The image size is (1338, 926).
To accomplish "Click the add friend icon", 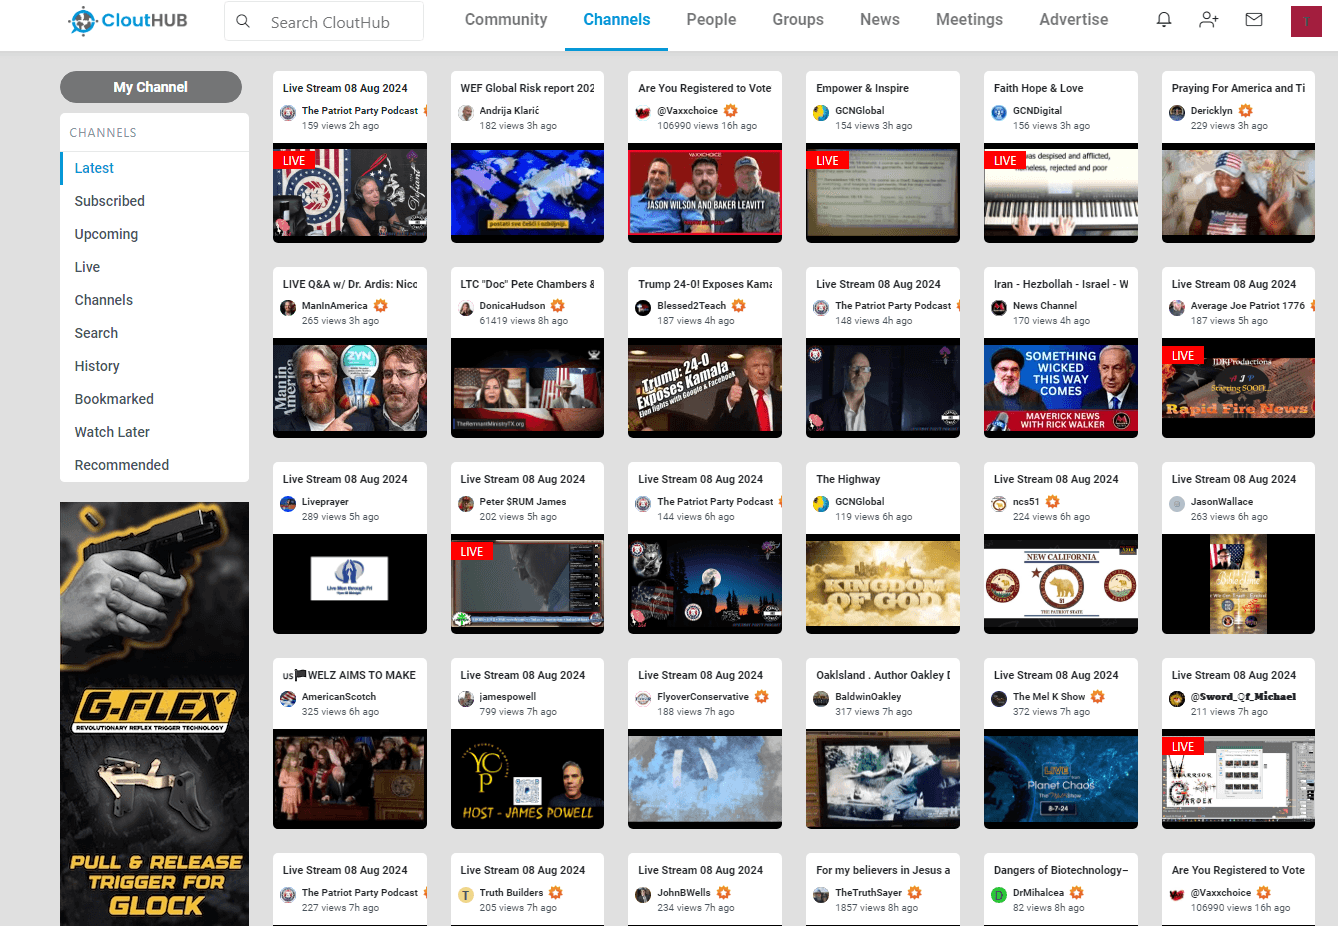I will pos(1209,20).
